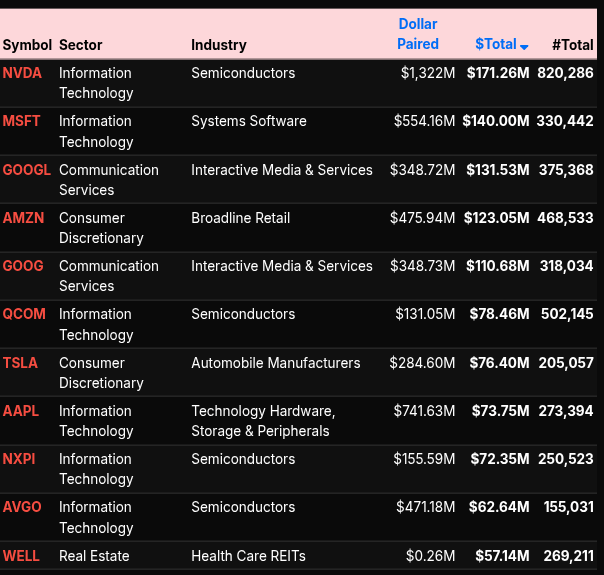
Task: Sort table by Sector column header
Action: 81,45
